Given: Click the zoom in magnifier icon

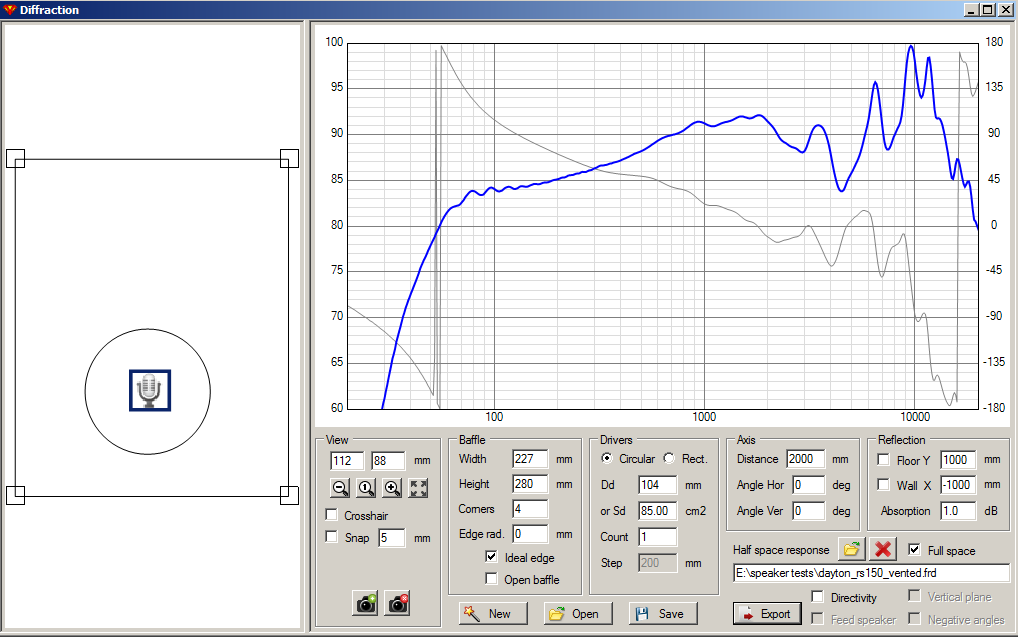Looking at the screenshot, I should [x=392, y=488].
